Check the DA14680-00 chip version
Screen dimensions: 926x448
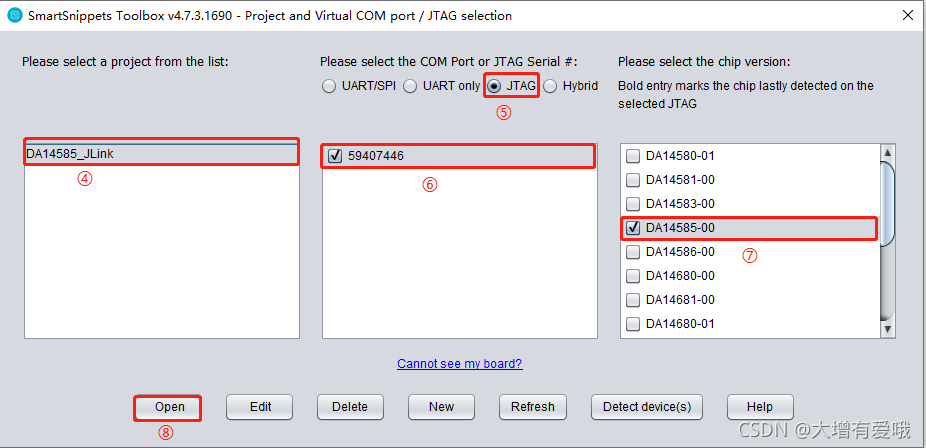tap(632, 276)
